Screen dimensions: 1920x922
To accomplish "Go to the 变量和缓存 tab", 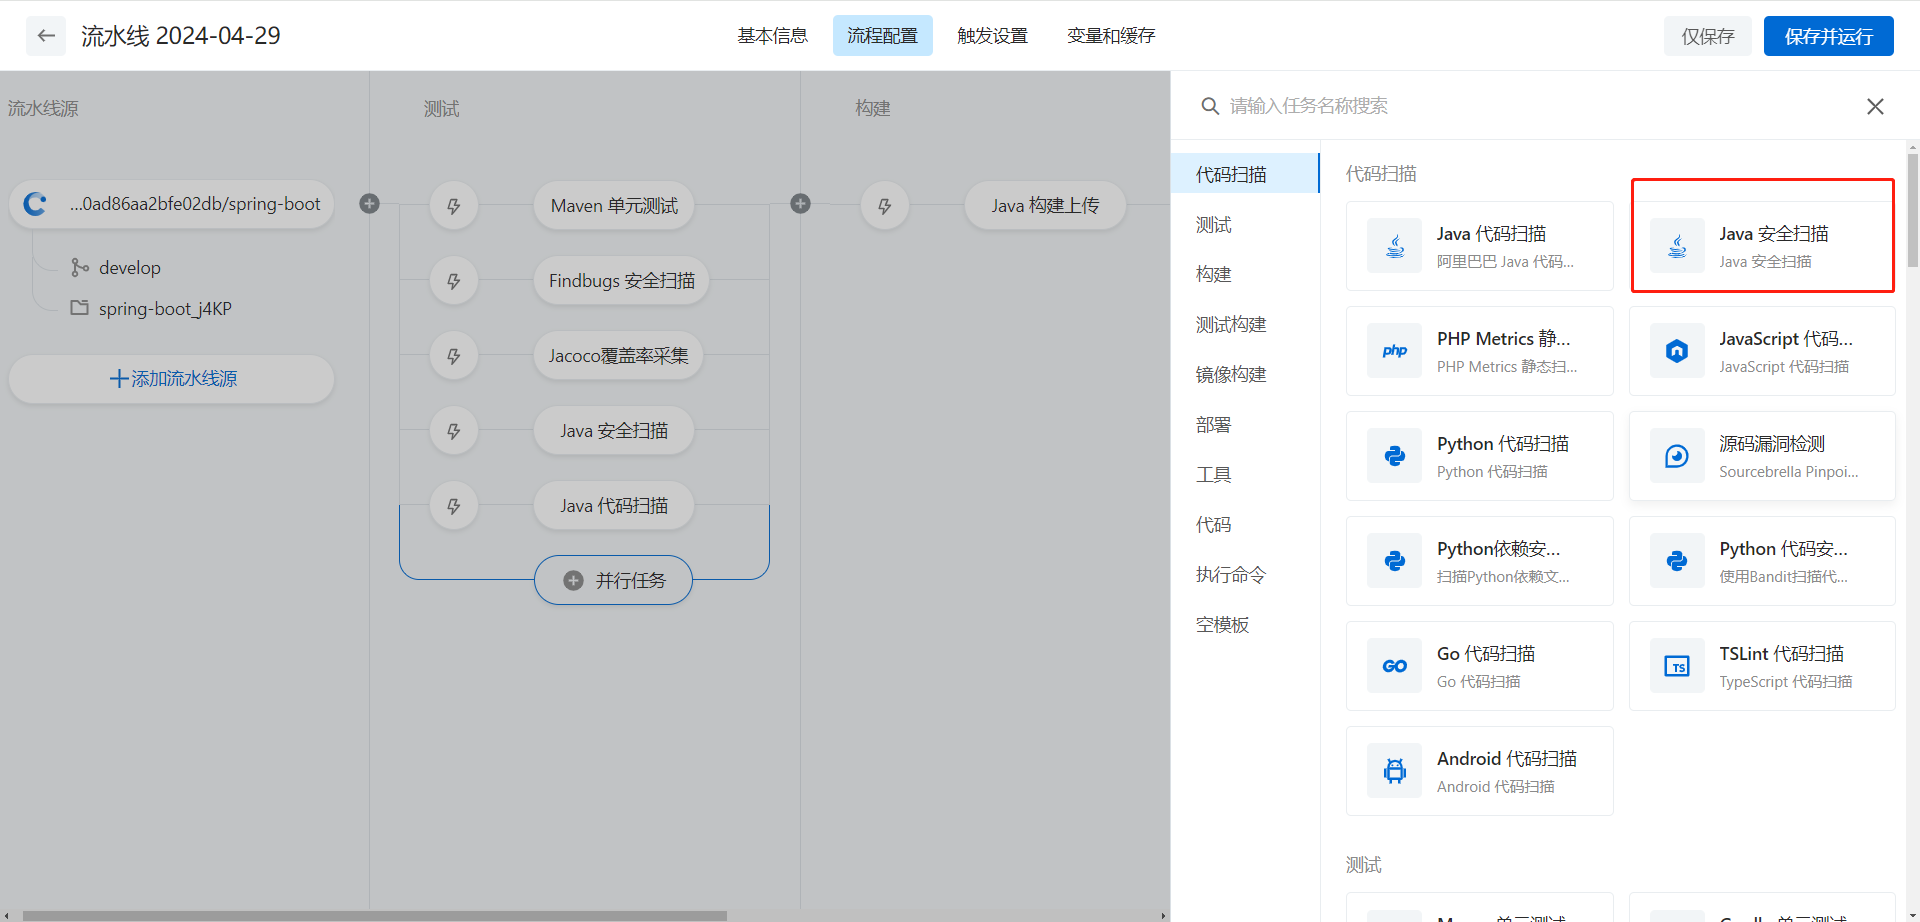I will (x=1110, y=36).
